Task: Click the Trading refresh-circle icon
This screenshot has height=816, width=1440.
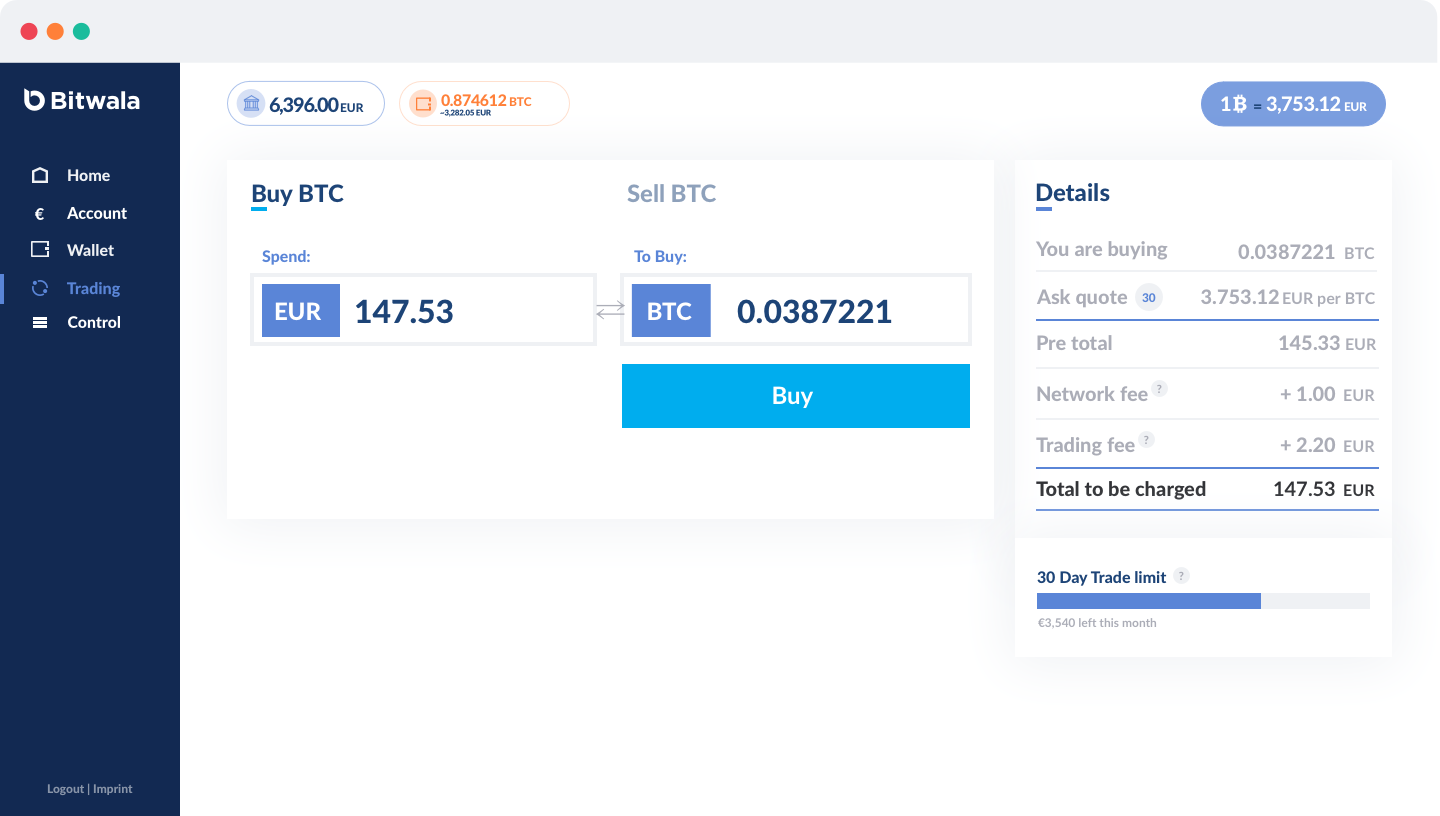Action: click(x=40, y=288)
